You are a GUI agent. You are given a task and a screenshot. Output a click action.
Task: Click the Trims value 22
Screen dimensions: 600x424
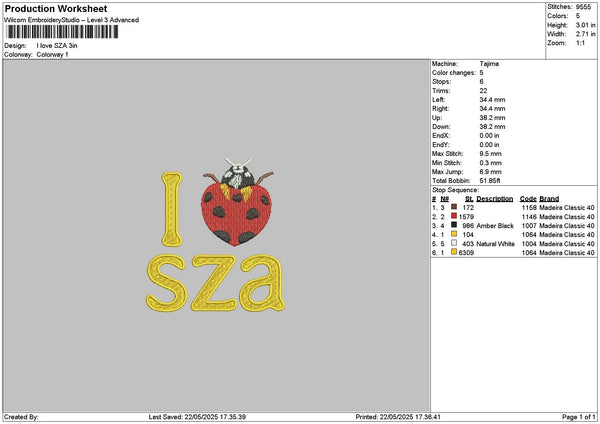(x=483, y=91)
